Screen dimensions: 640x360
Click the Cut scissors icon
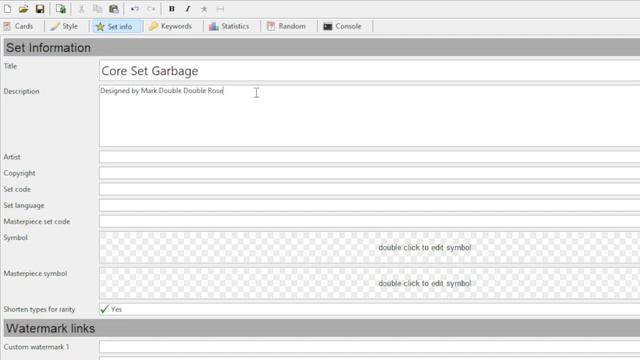coord(81,9)
